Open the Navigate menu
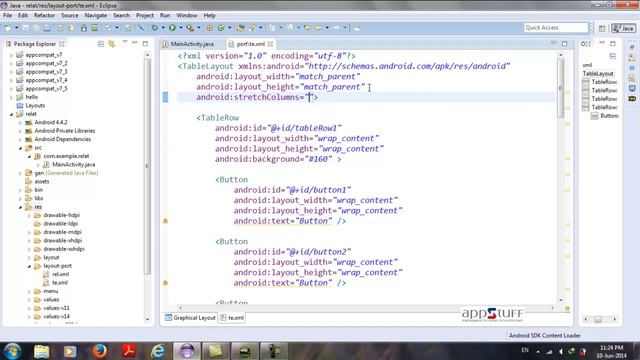The width and height of the screenshot is (640, 360). tap(96, 16)
